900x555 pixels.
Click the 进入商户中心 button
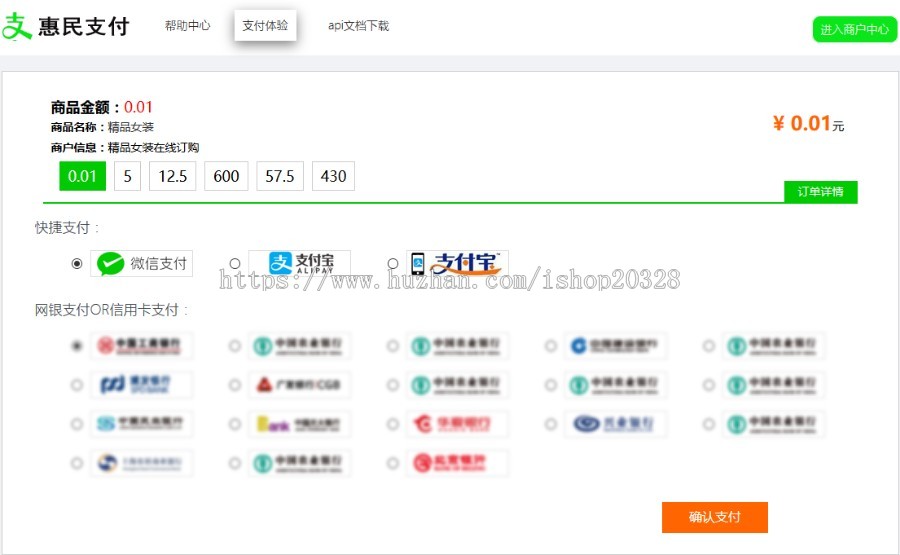(x=854, y=29)
